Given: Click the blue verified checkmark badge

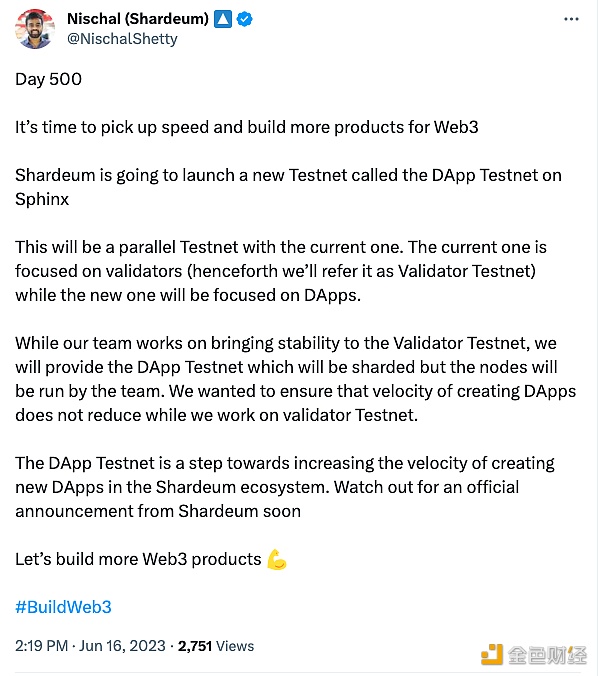Looking at the screenshot, I should [x=245, y=19].
